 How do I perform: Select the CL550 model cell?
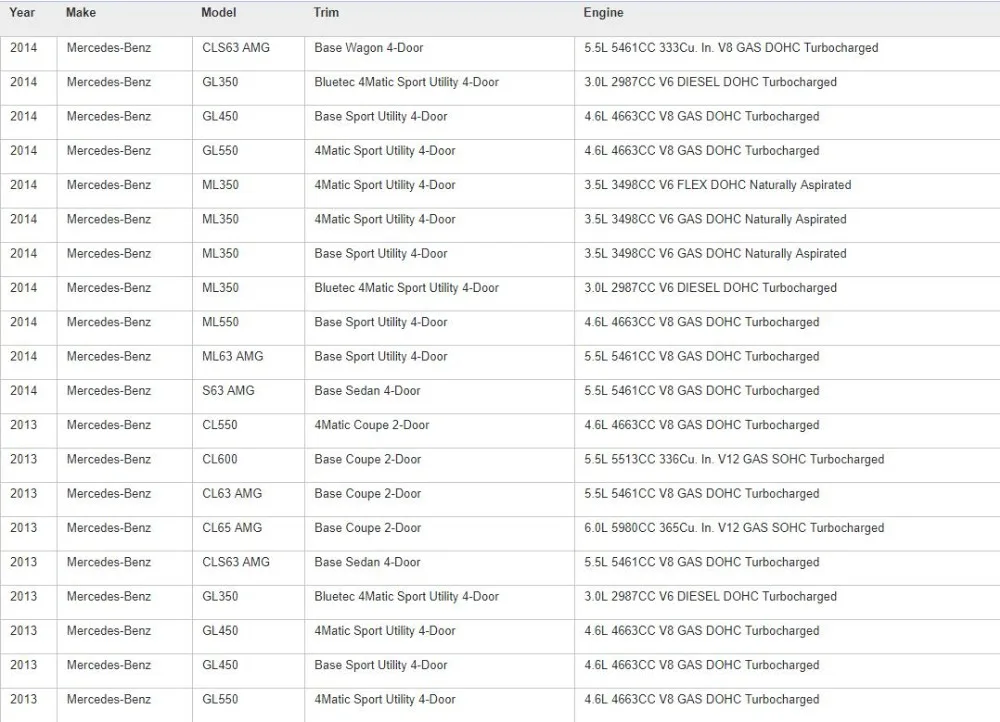248,431
